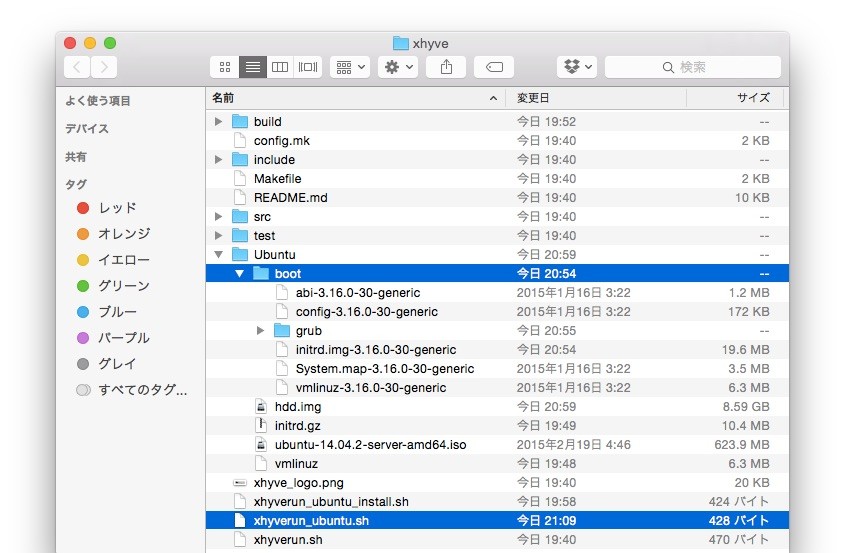Go back with the back arrow
The width and height of the screenshot is (845, 553).
(77, 67)
